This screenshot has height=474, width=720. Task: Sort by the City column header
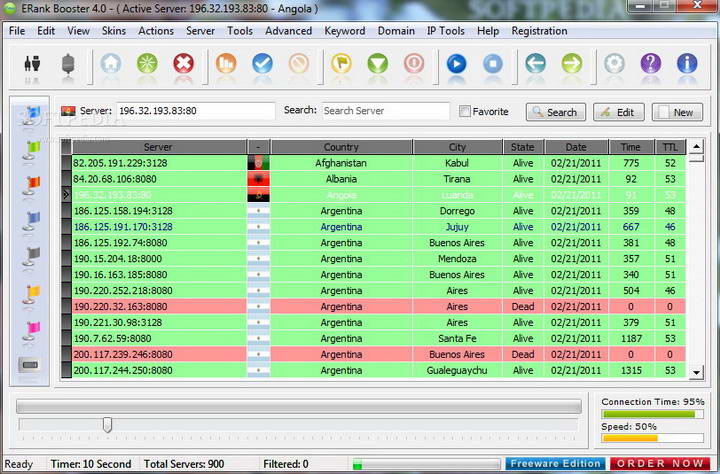(x=457, y=147)
